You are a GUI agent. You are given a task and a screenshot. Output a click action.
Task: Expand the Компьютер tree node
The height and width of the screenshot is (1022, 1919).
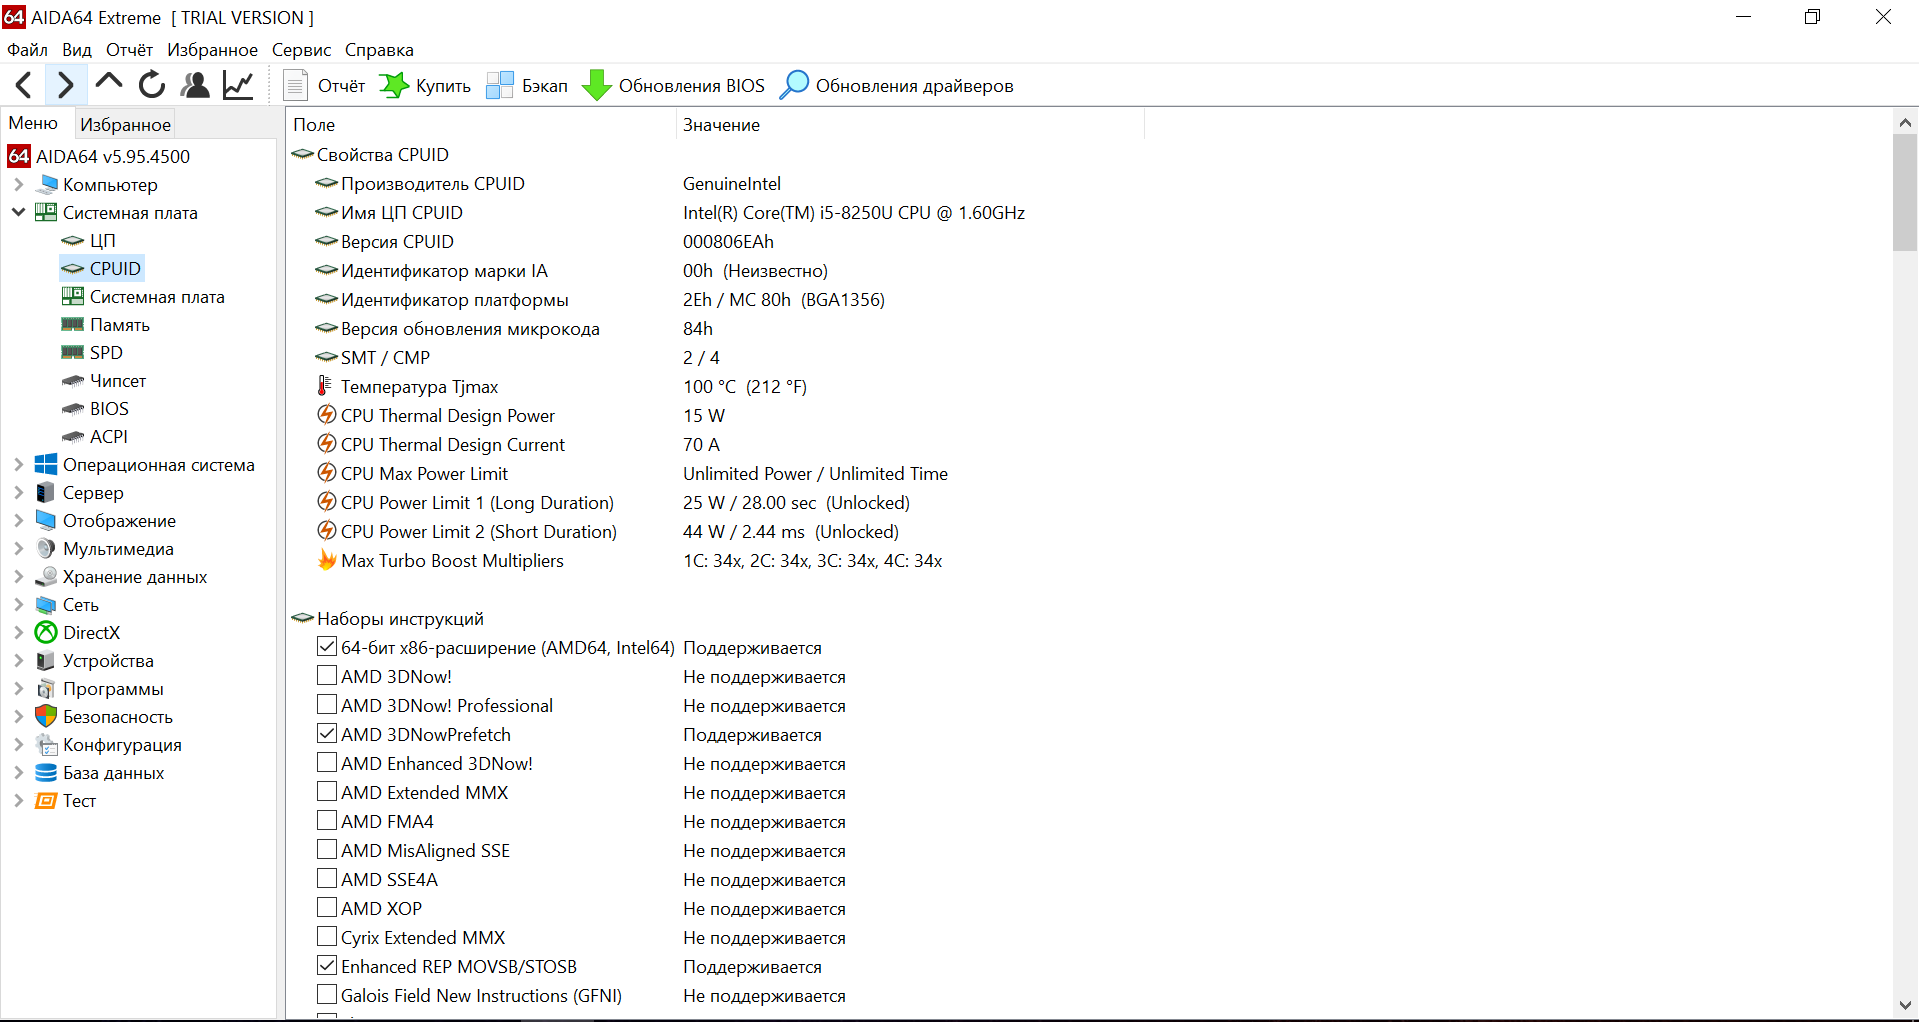(18, 185)
